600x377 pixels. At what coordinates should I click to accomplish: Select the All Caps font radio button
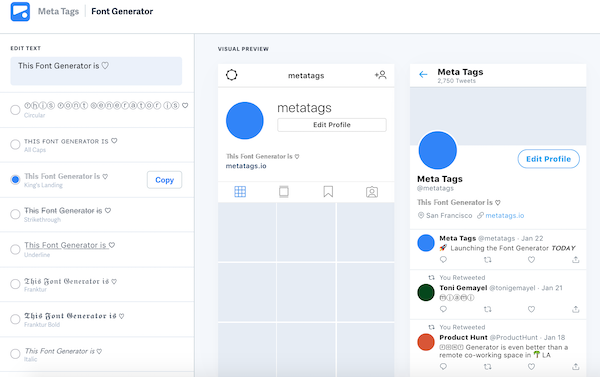click(x=15, y=145)
